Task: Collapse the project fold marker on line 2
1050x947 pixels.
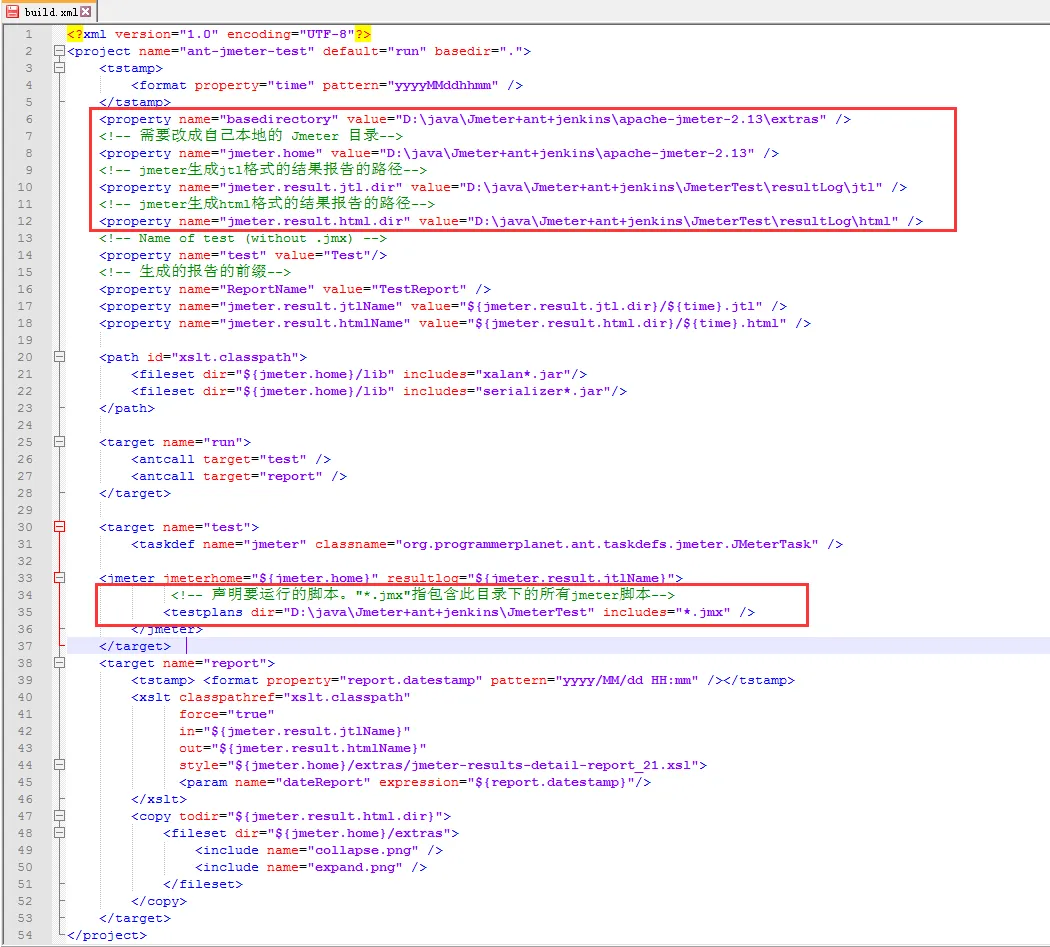Action: [60, 51]
